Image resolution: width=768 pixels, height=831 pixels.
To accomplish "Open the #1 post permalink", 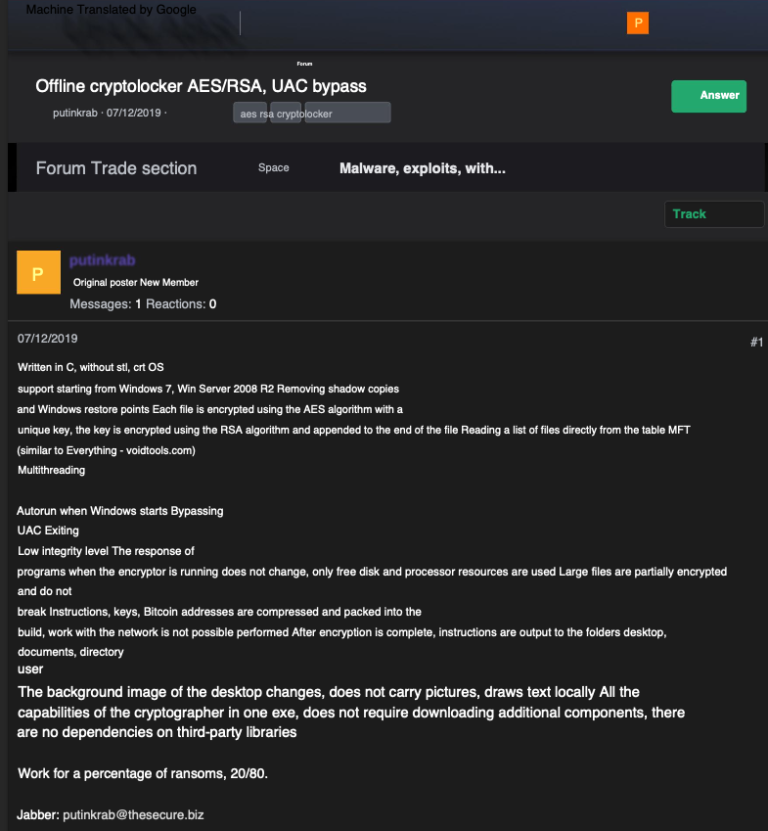I will (756, 342).
